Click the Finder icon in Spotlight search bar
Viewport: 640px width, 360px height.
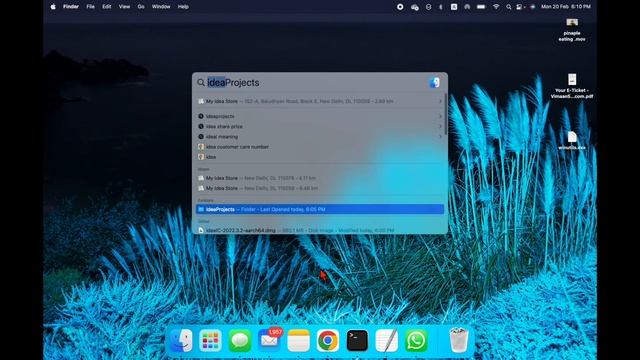pyautogui.click(x=435, y=82)
